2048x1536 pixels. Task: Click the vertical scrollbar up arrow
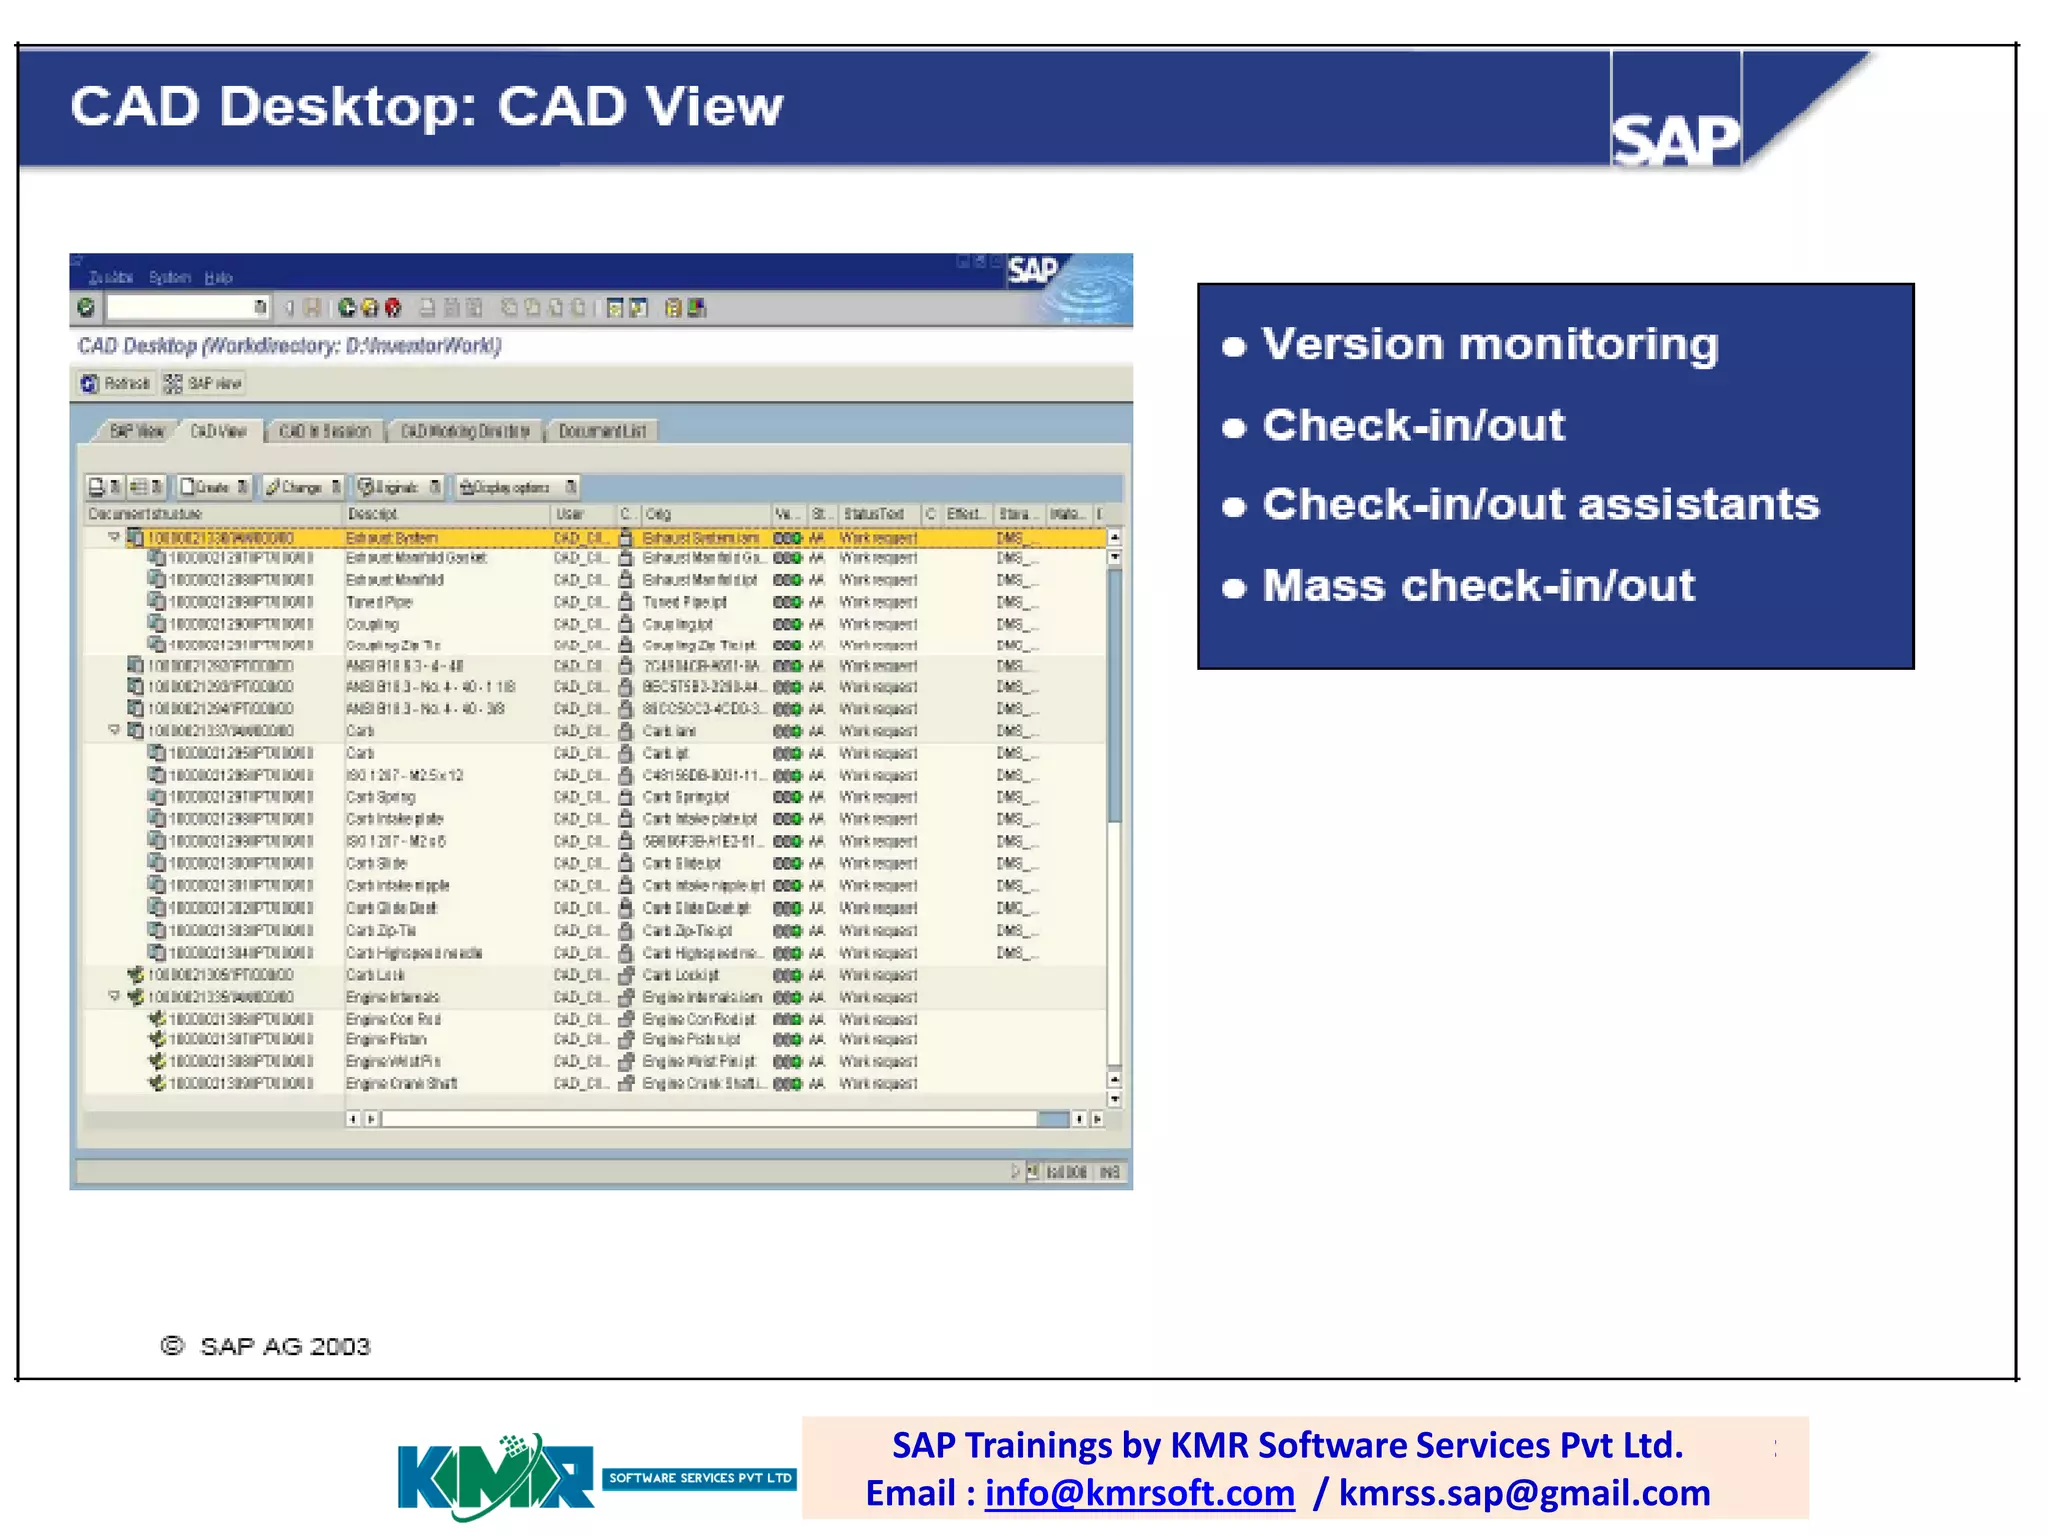(x=1115, y=537)
